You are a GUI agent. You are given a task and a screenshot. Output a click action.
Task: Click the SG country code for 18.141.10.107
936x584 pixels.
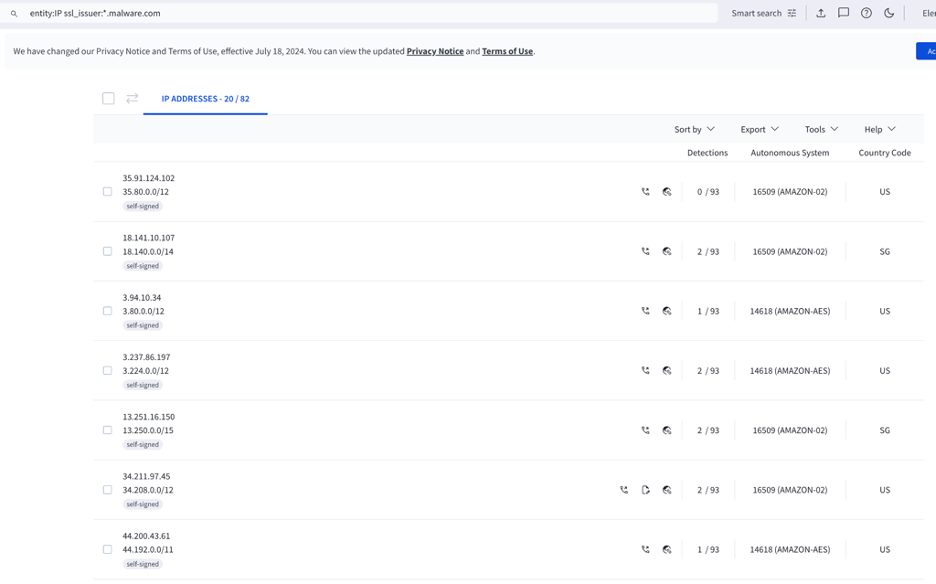point(885,251)
